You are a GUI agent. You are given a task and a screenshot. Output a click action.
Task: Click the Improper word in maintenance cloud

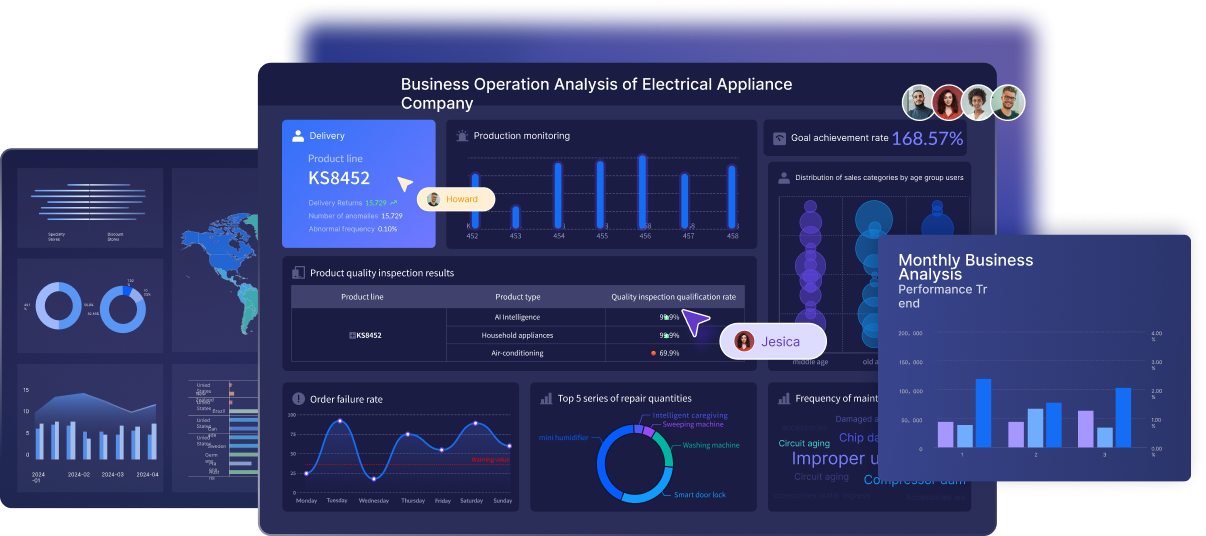[x=827, y=458]
